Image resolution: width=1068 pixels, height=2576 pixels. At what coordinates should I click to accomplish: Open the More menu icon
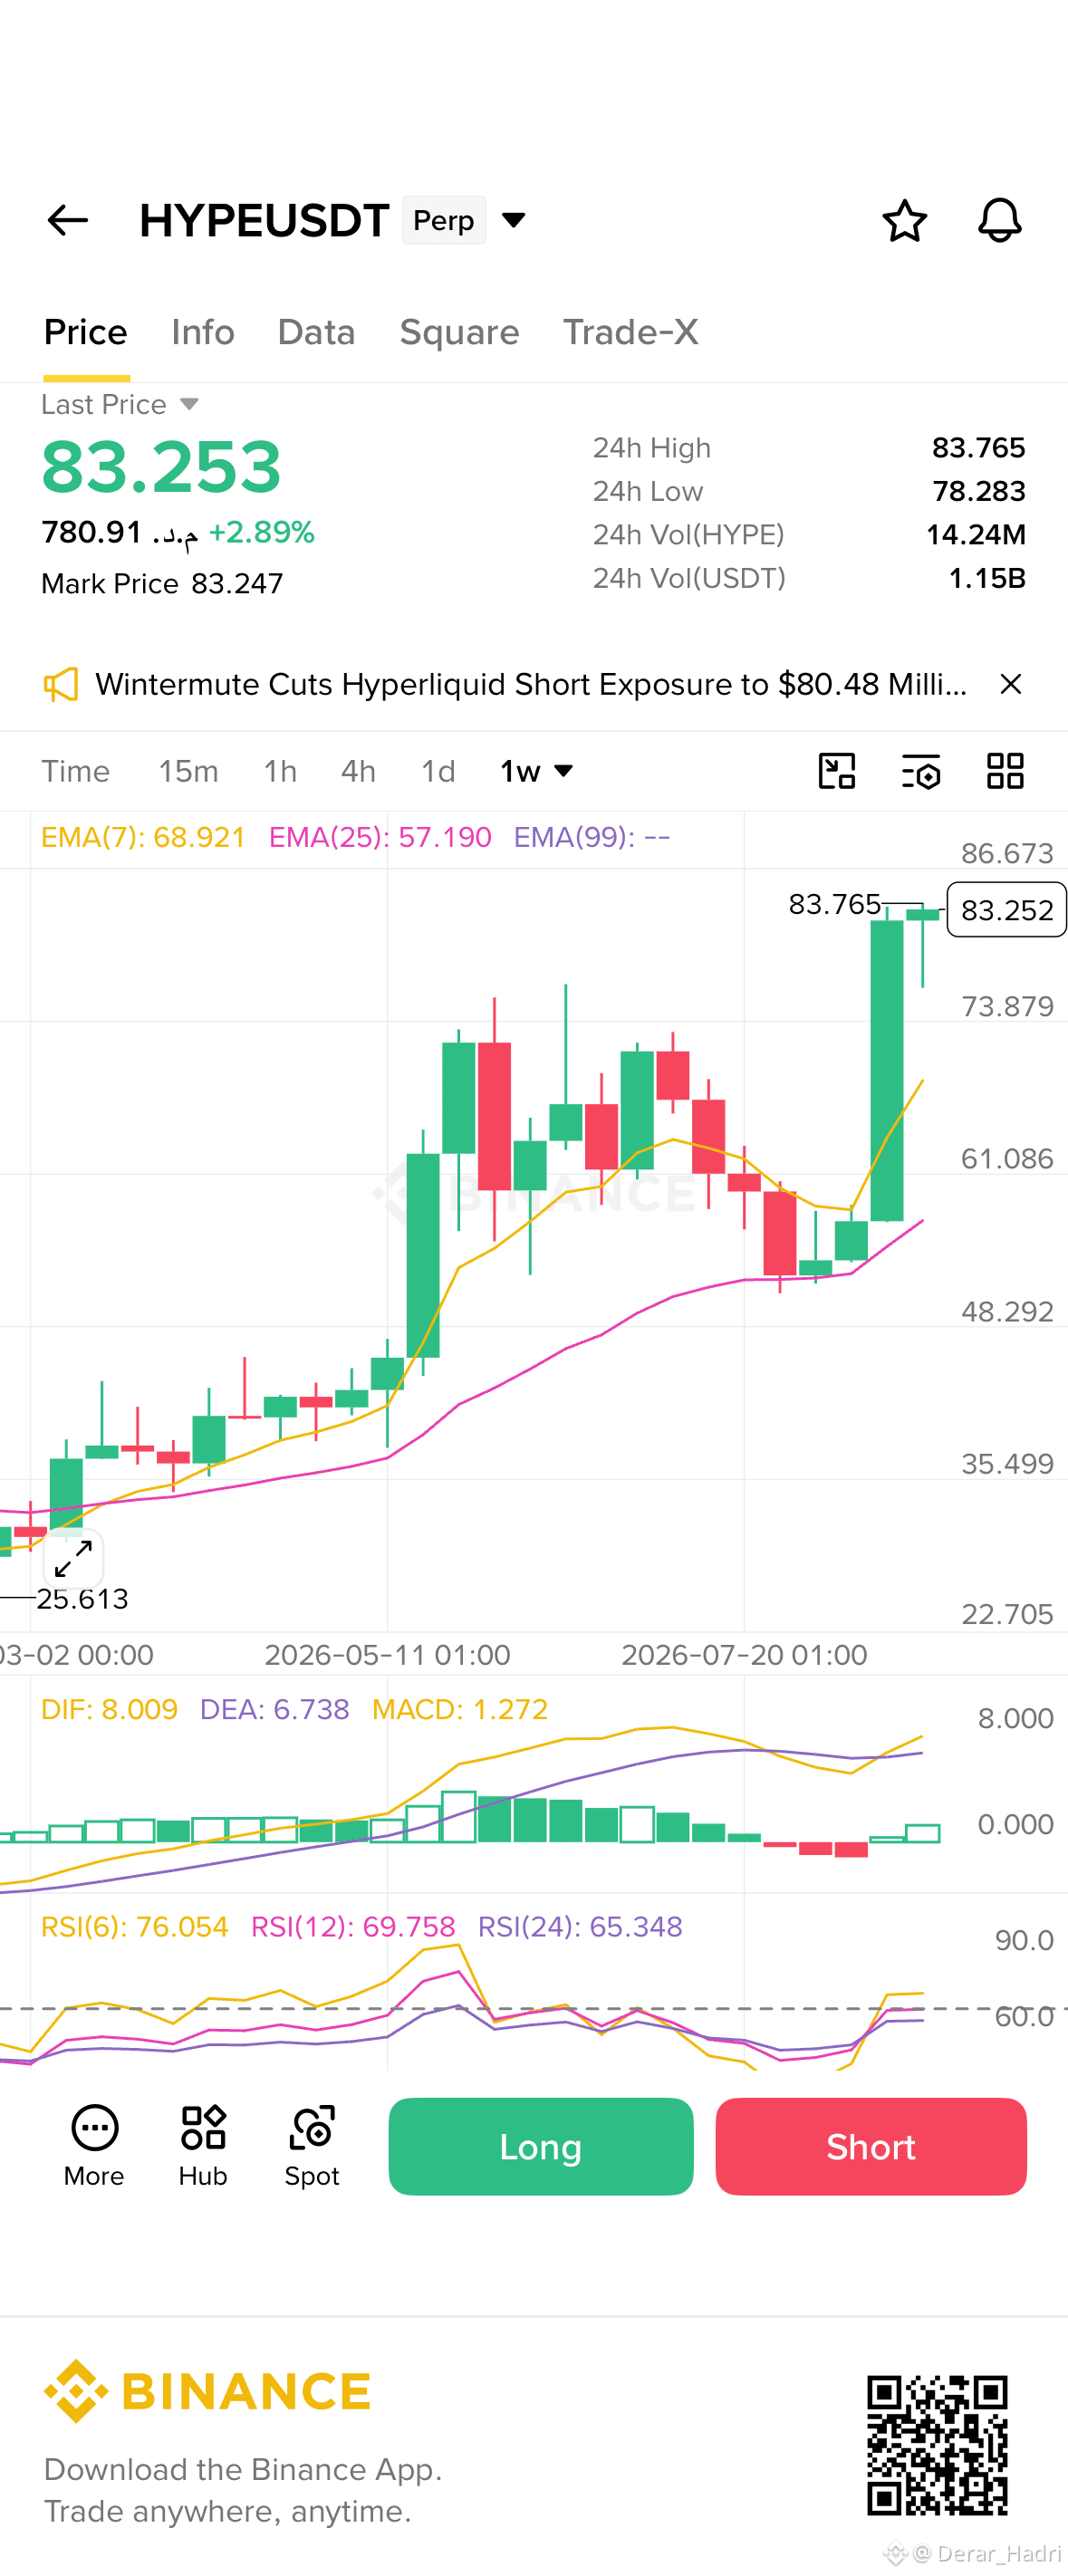[94, 2146]
